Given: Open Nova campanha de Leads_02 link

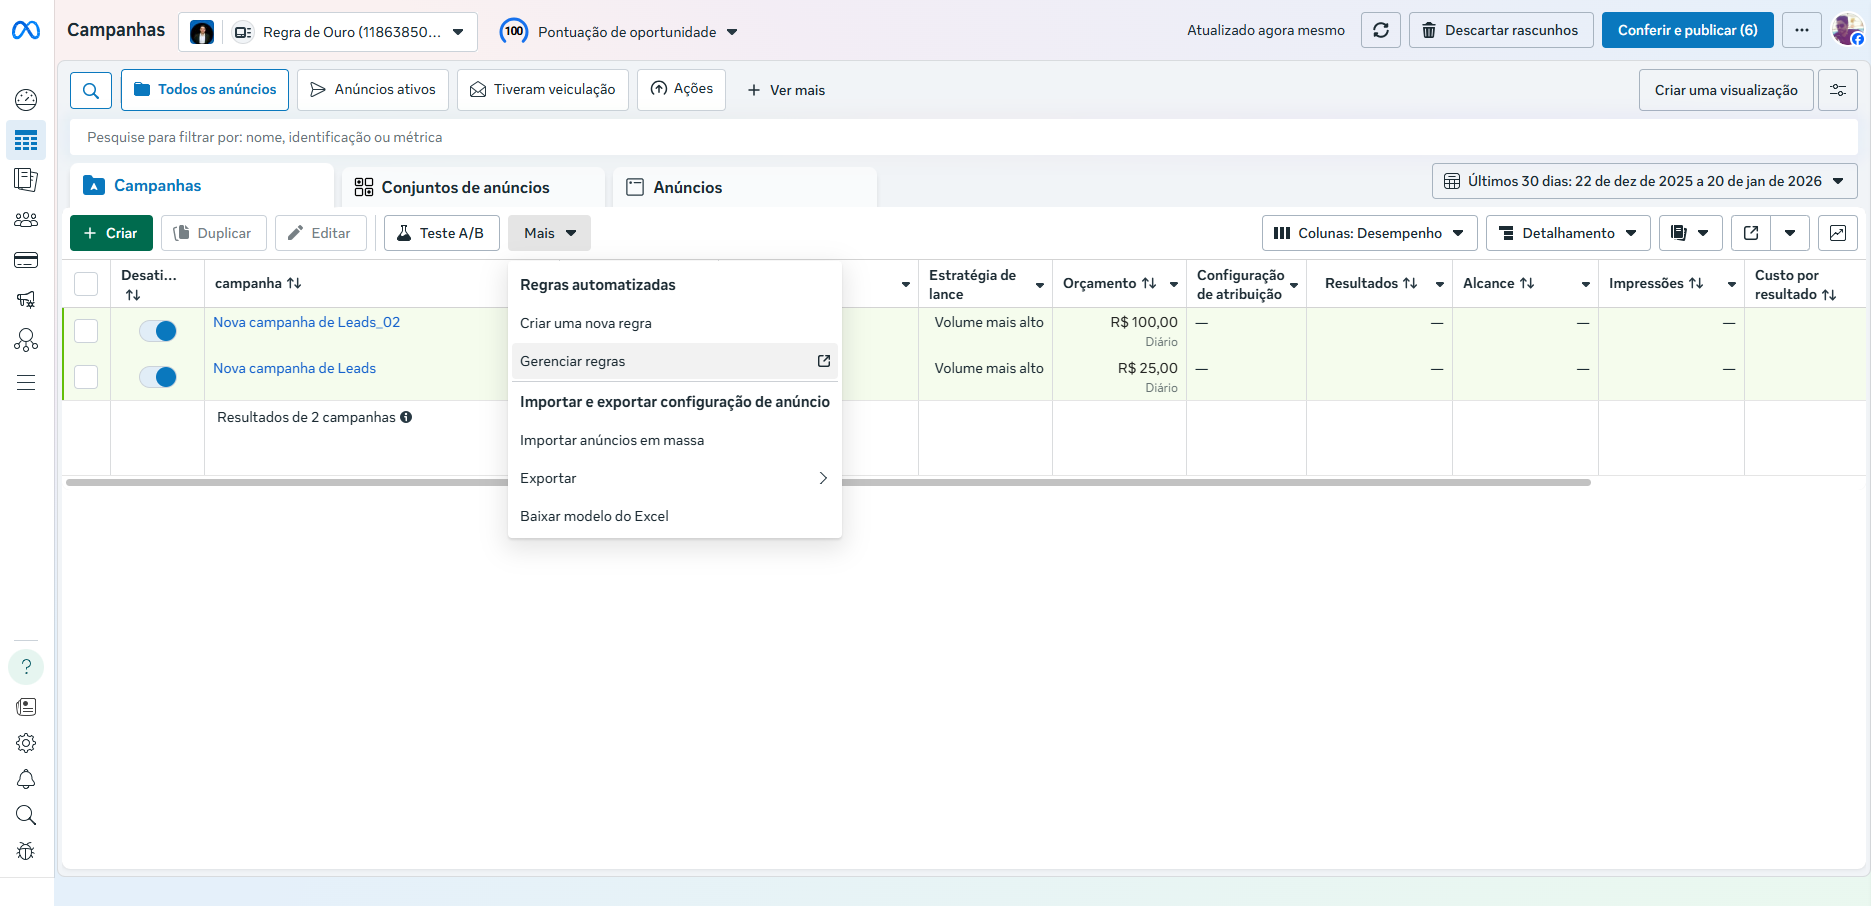Looking at the screenshot, I should (x=306, y=322).
